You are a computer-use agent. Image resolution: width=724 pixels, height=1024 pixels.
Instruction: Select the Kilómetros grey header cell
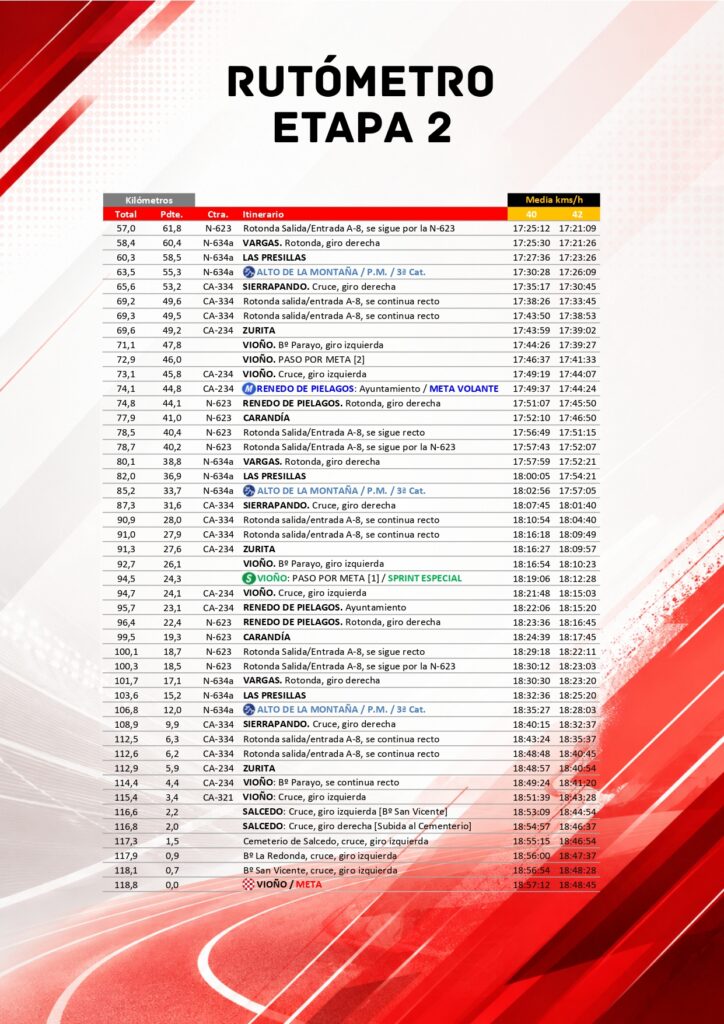point(148,200)
